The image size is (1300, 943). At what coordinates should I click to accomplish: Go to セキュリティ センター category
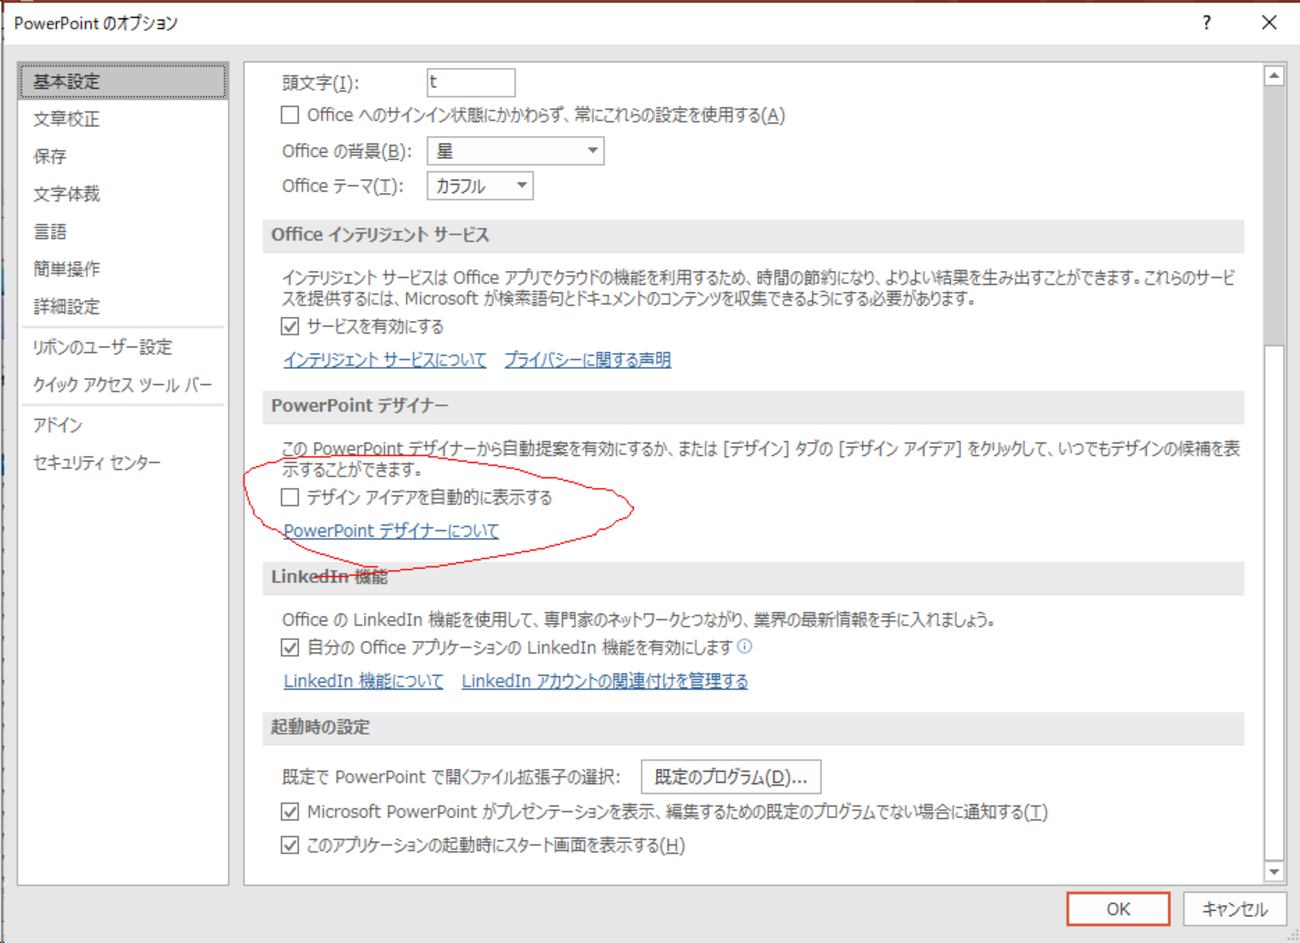[123, 463]
